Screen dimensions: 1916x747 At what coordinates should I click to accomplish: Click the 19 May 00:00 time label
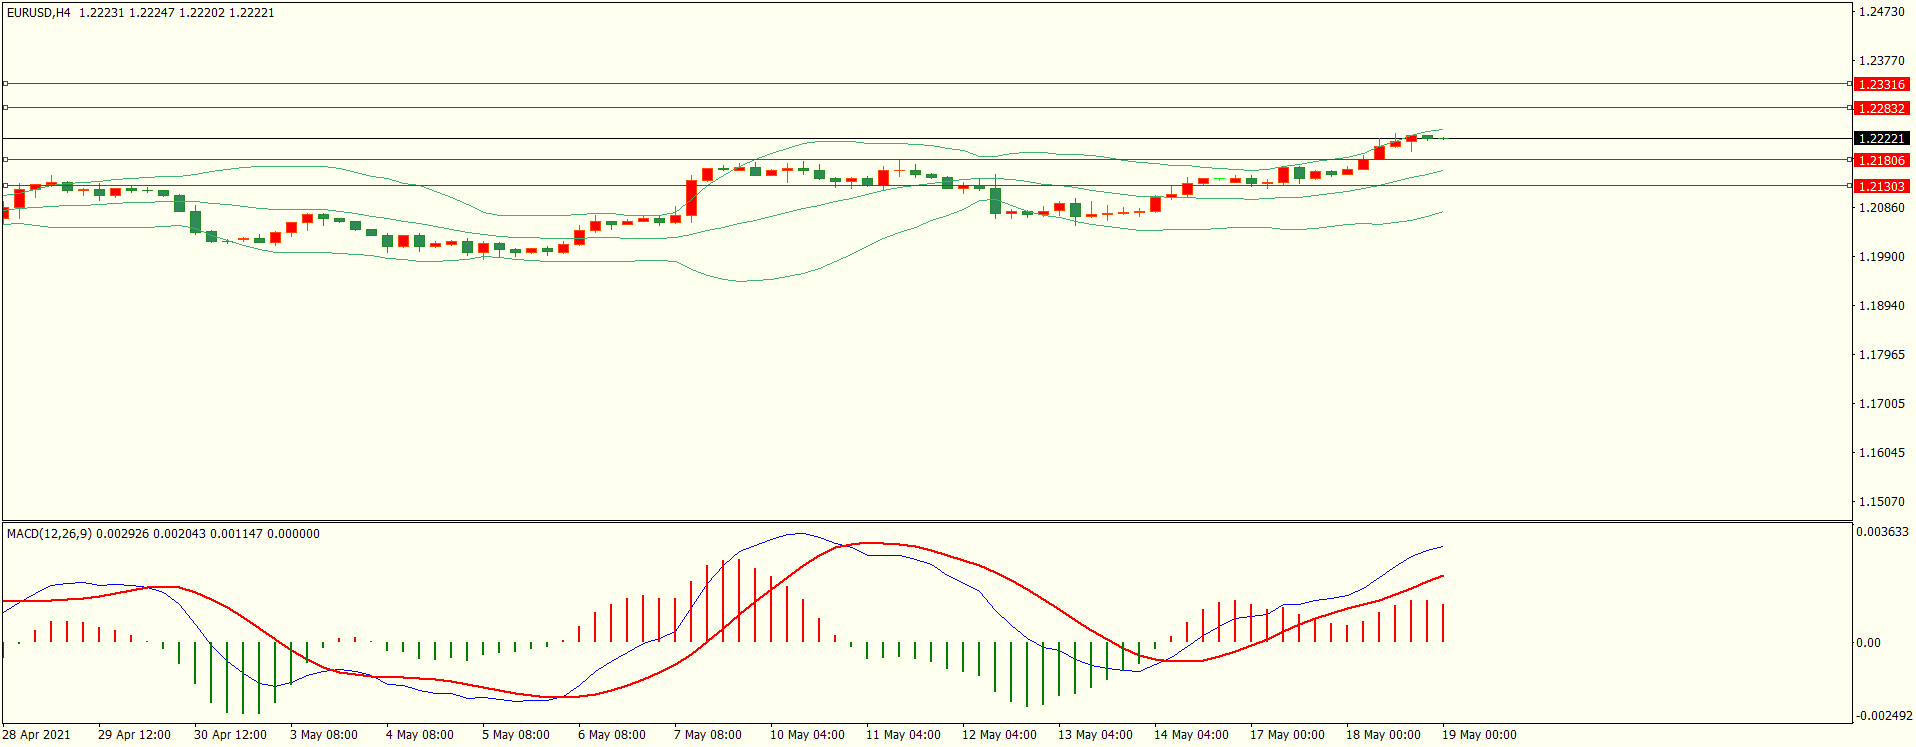[x=1479, y=735]
